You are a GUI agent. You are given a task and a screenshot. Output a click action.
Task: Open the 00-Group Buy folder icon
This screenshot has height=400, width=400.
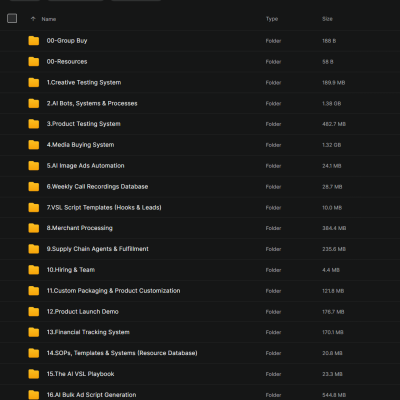(34, 41)
